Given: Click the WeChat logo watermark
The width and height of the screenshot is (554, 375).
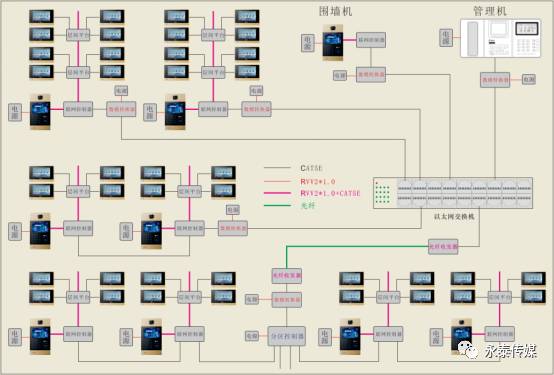Looking at the screenshot, I should click(468, 350).
